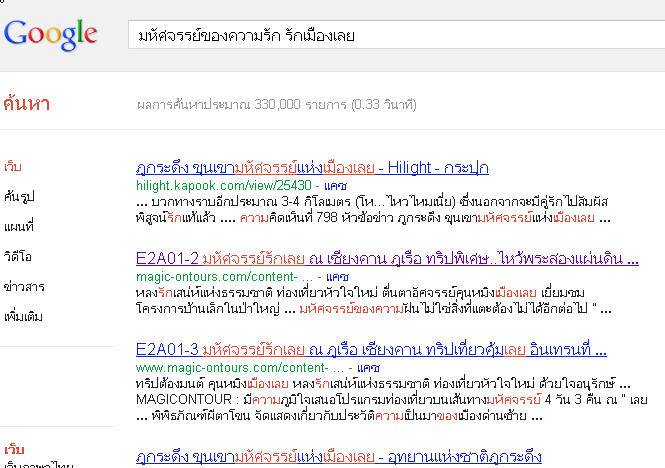Open cached copy of E2A01-2 result
Image resolution: width=665 pixels, height=468 pixels.
click(337, 277)
